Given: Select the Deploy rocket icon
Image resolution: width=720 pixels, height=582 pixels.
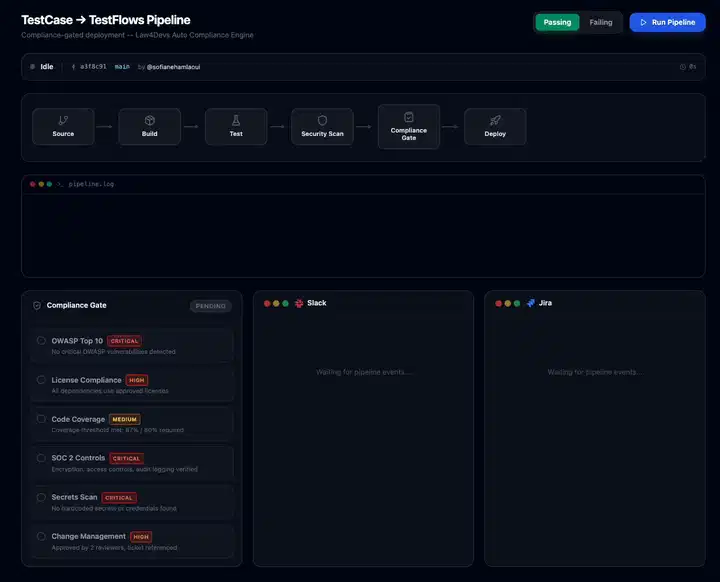Looking at the screenshot, I should click(x=495, y=120).
